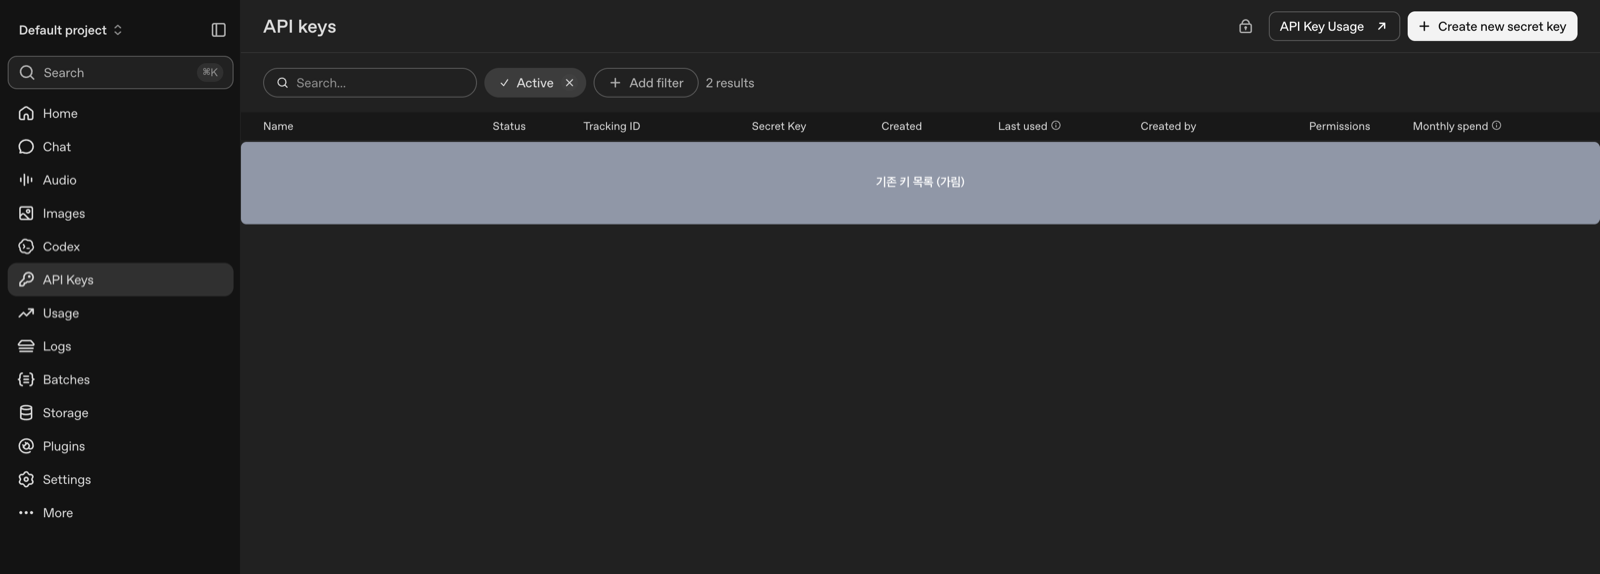Click the Settings gear icon

(x=26, y=479)
